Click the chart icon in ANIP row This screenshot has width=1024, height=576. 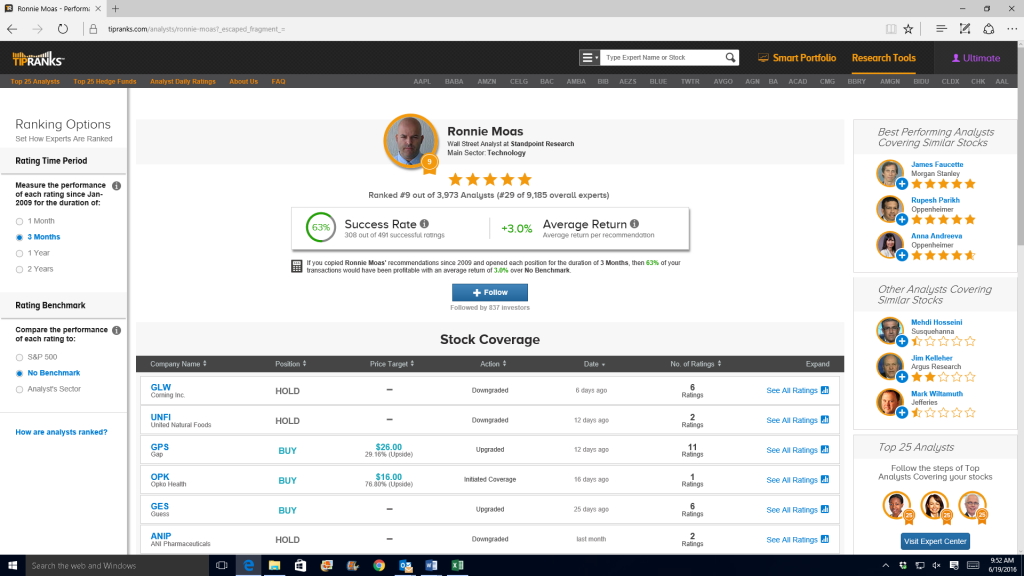(825, 539)
